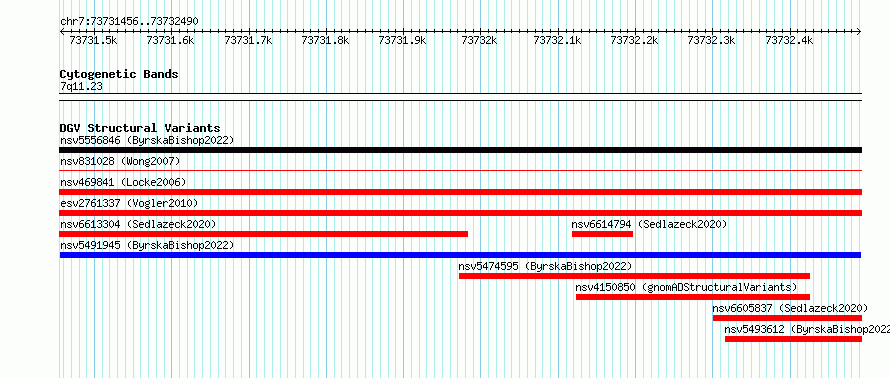The image size is (890, 378).
Task: Select the thin red nsv831028 variant line
Action: [x=461, y=170]
